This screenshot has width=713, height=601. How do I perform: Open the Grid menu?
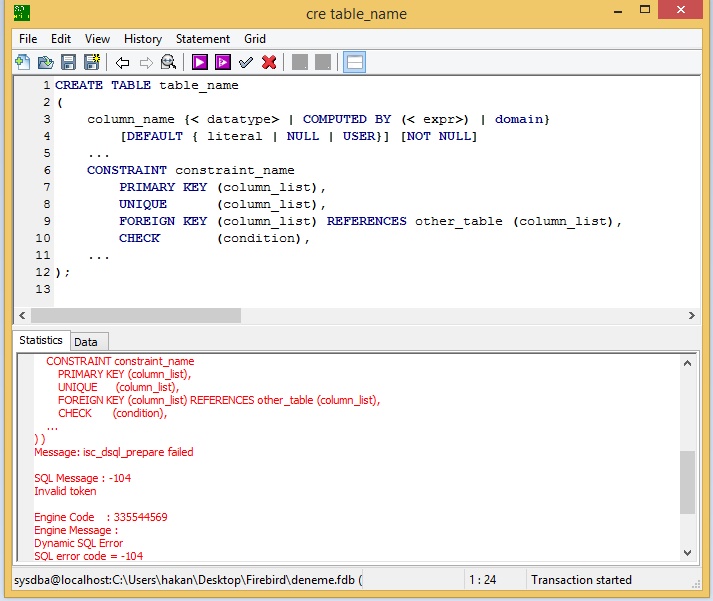point(255,39)
